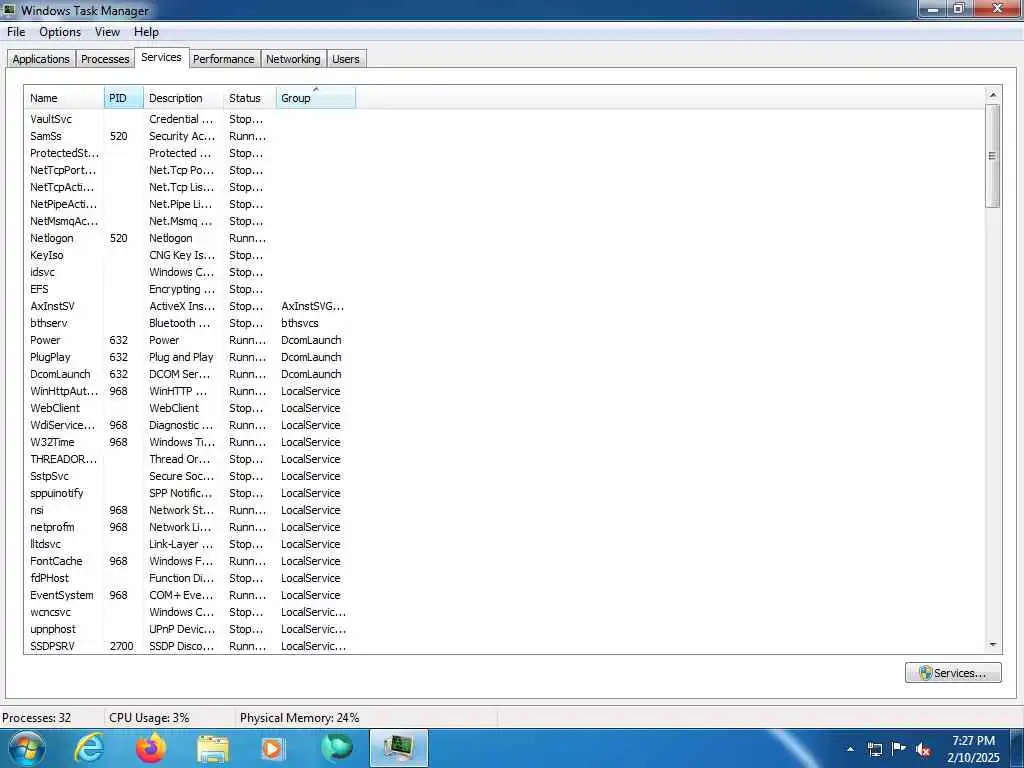Screen dimensions: 1024x768
Task: Select the KeyIso service row
Action: (x=189, y=255)
